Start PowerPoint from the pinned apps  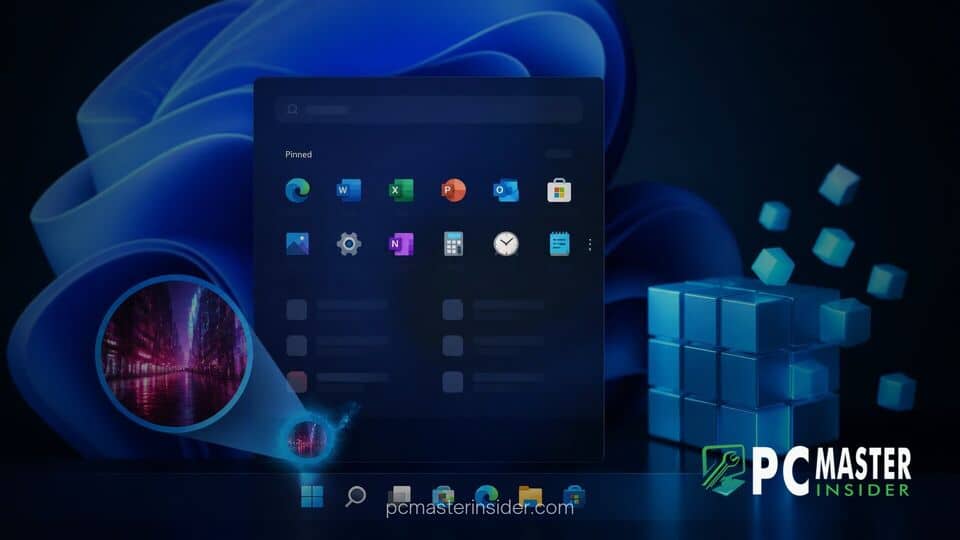(x=453, y=190)
